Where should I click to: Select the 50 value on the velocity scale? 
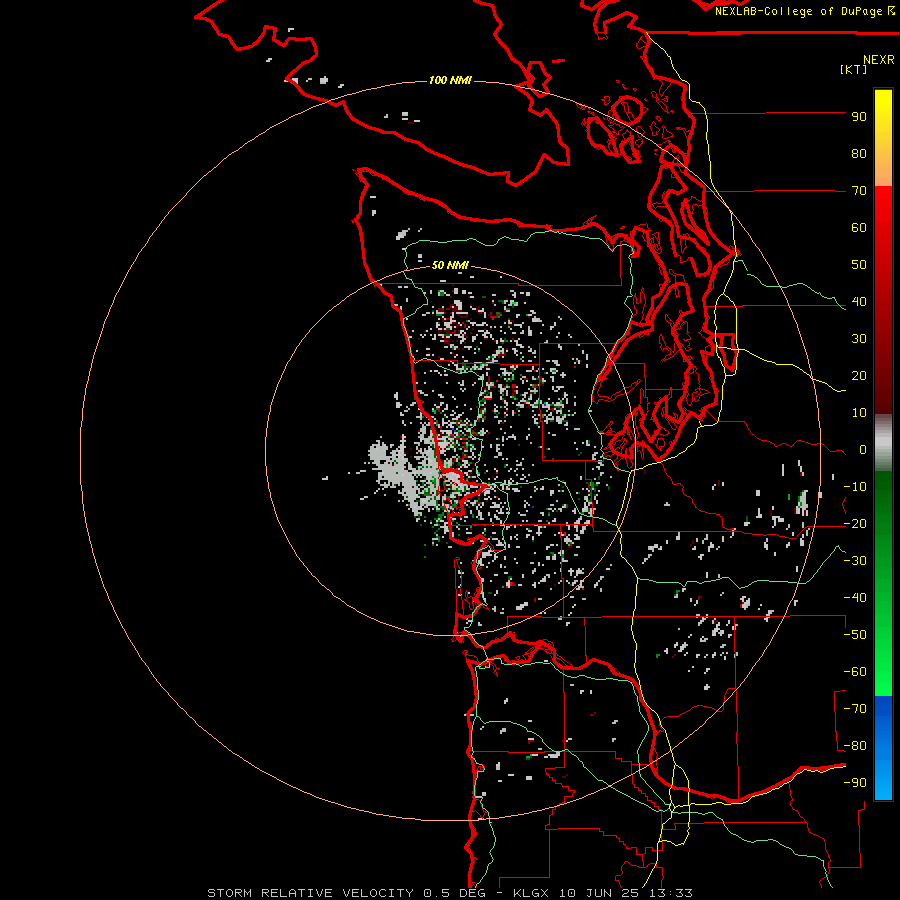(x=859, y=265)
